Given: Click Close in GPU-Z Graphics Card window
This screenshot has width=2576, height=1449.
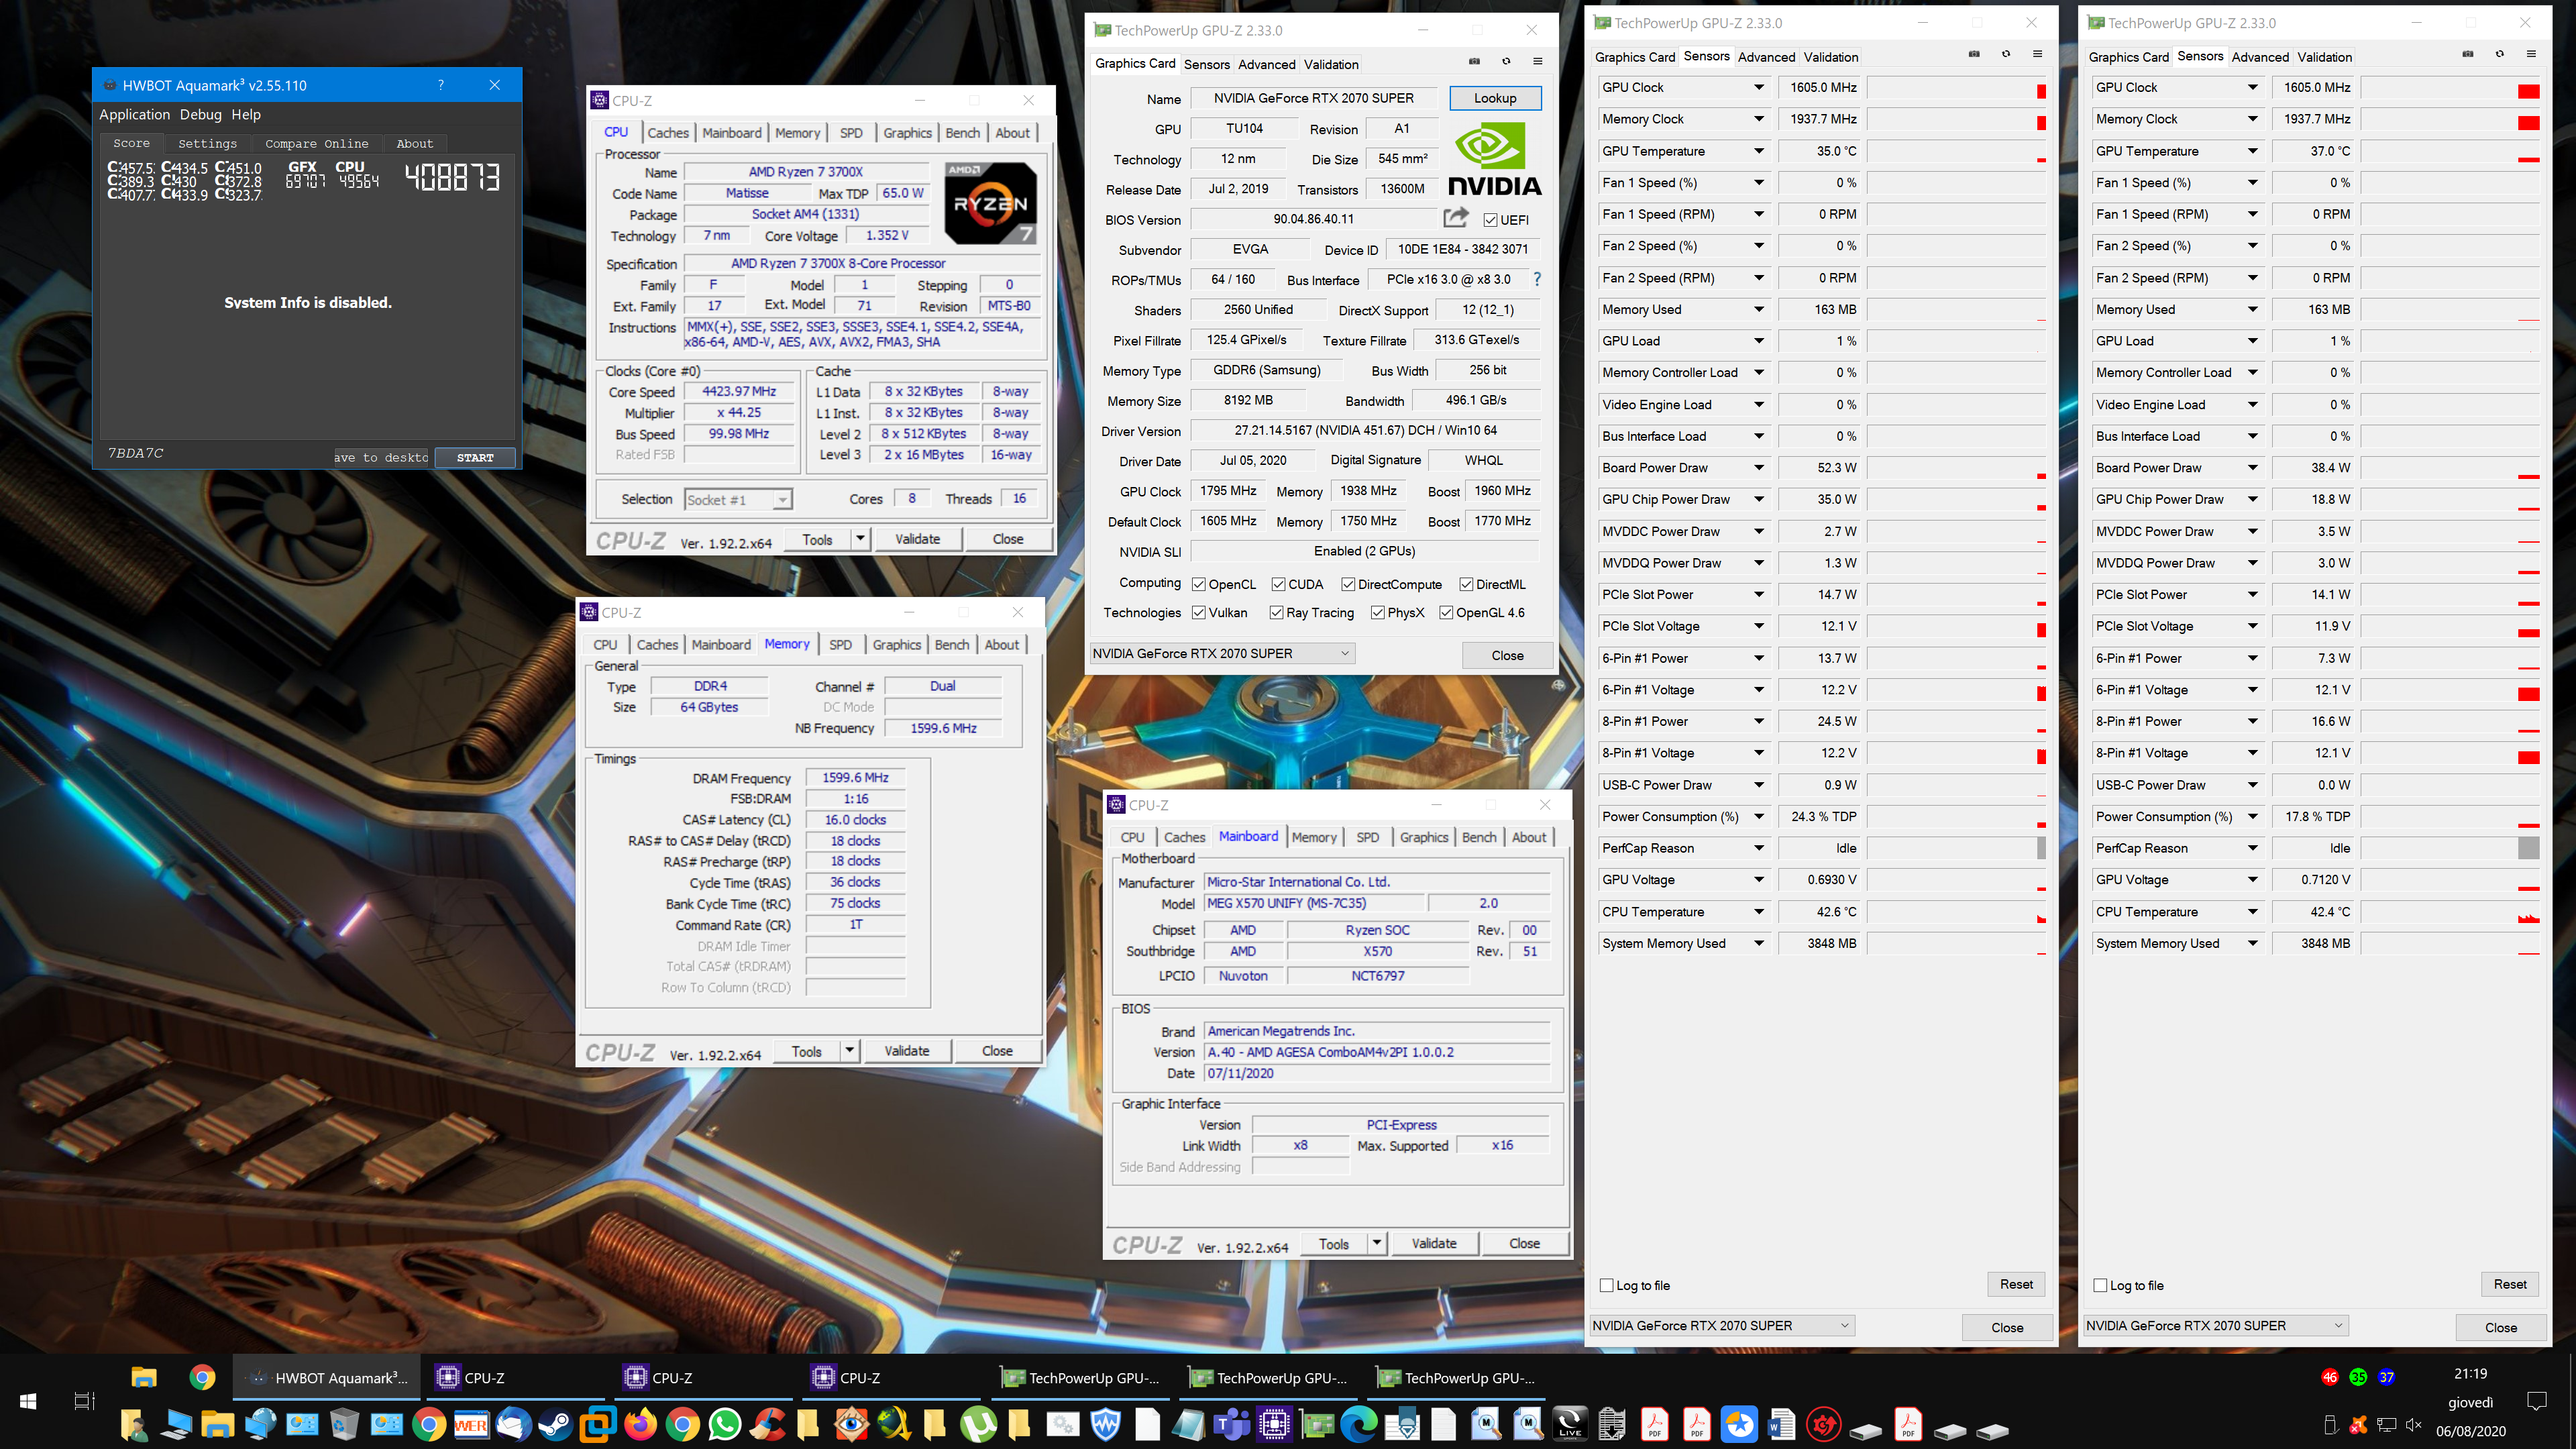Looking at the screenshot, I should [x=1507, y=655].
